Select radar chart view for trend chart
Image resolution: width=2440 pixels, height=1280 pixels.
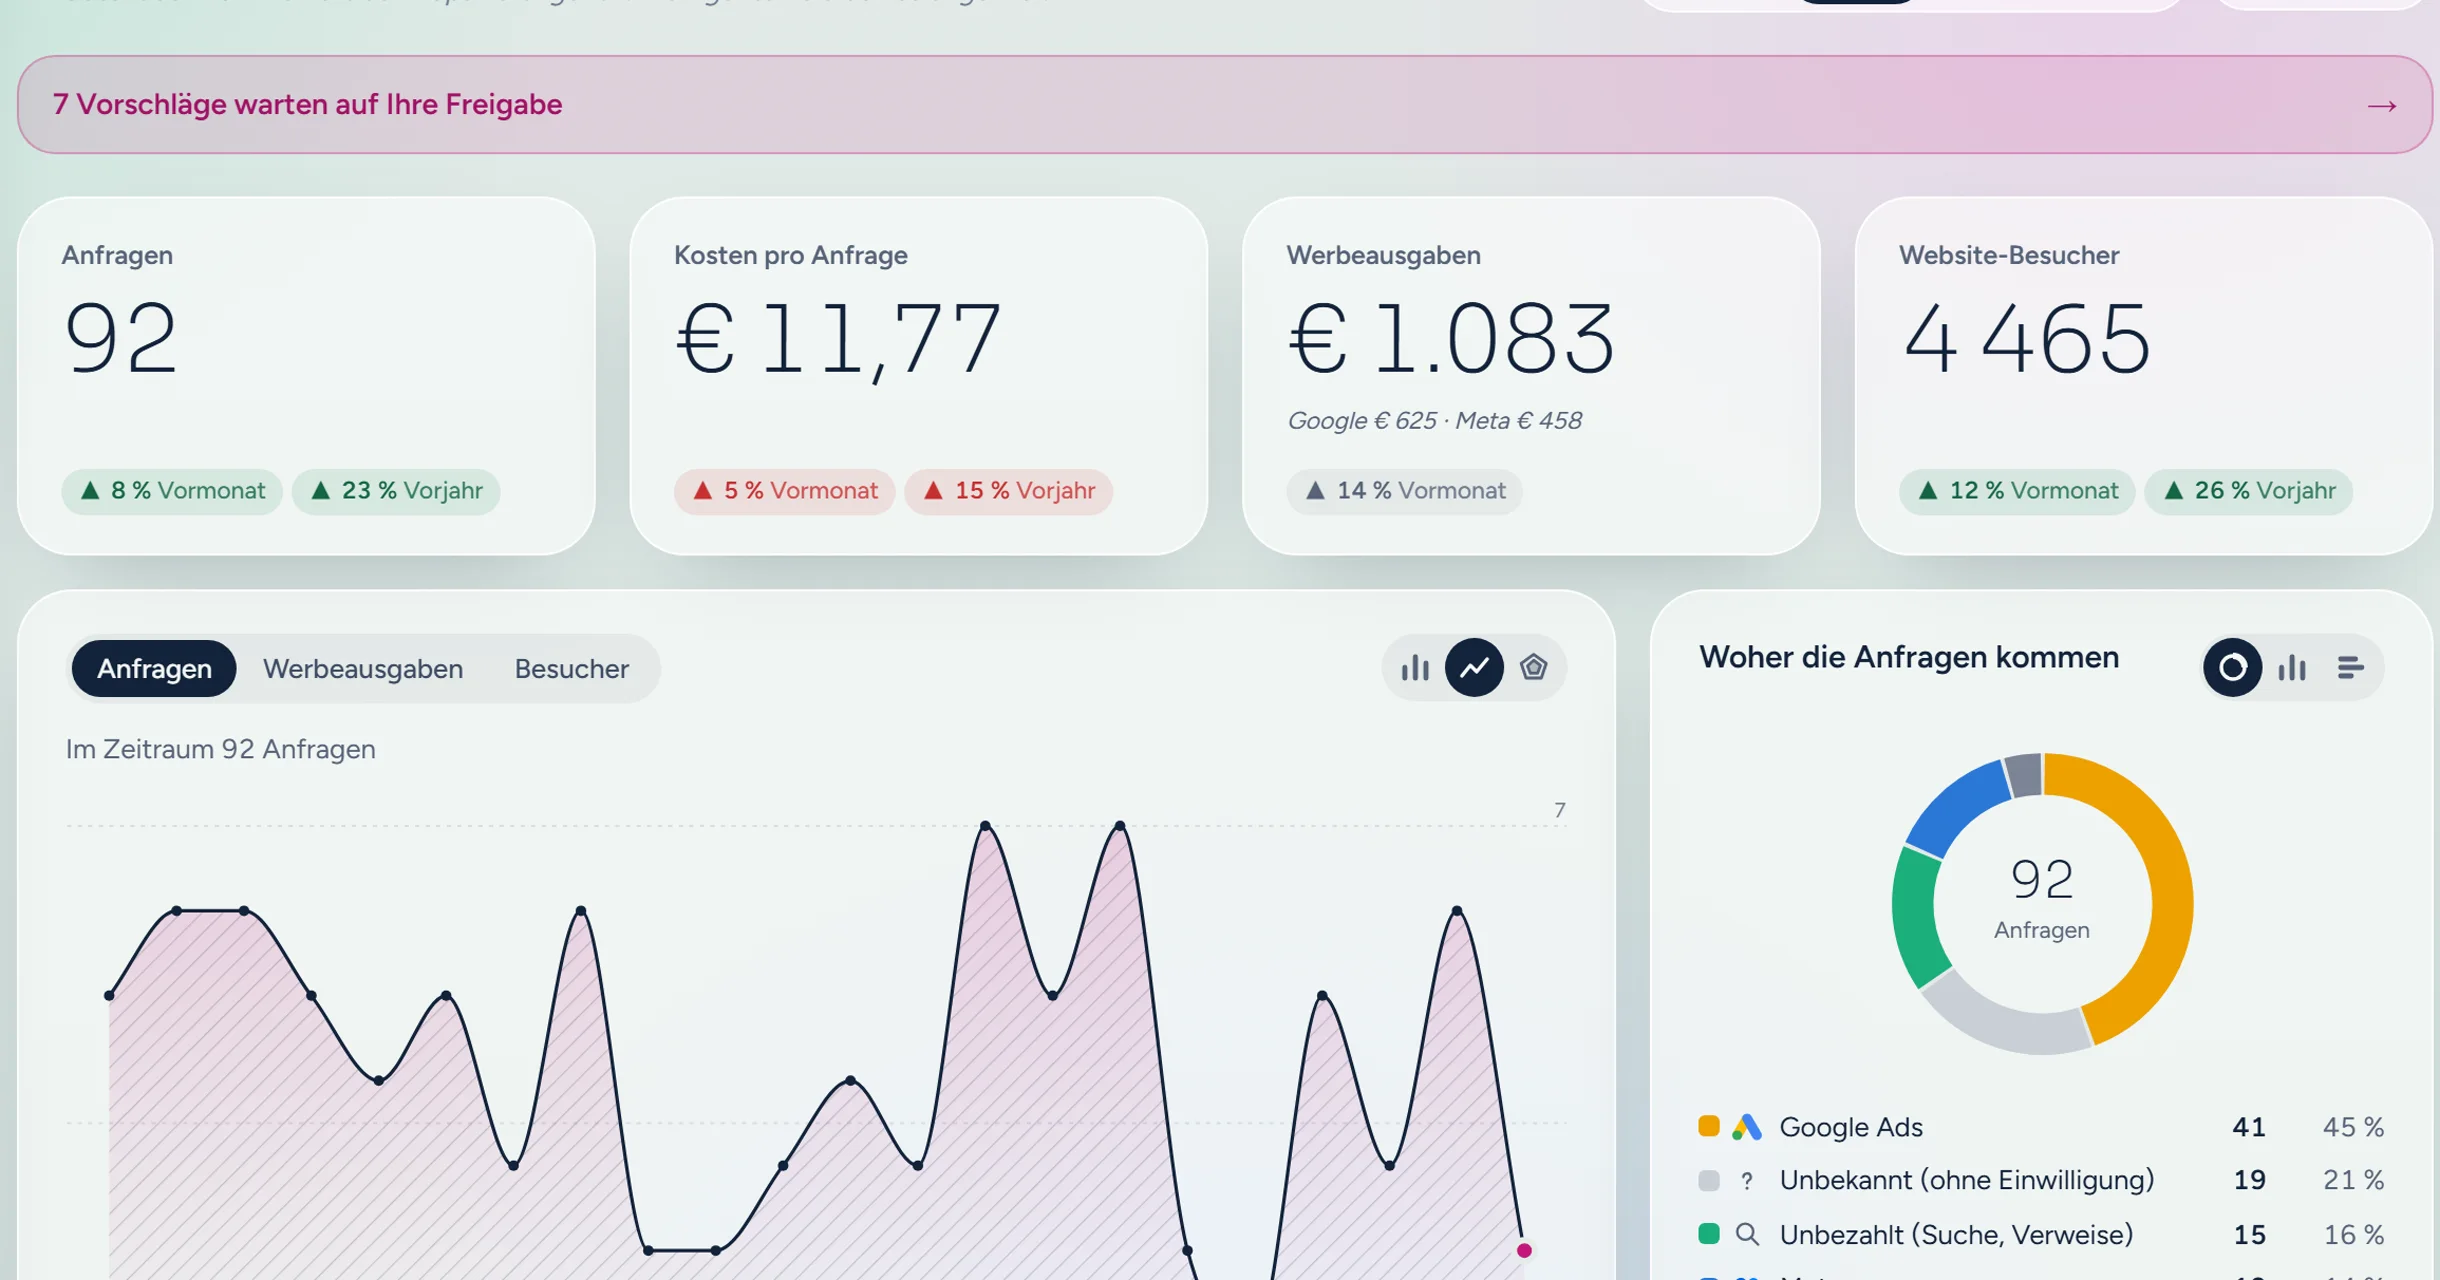coord(1533,667)
